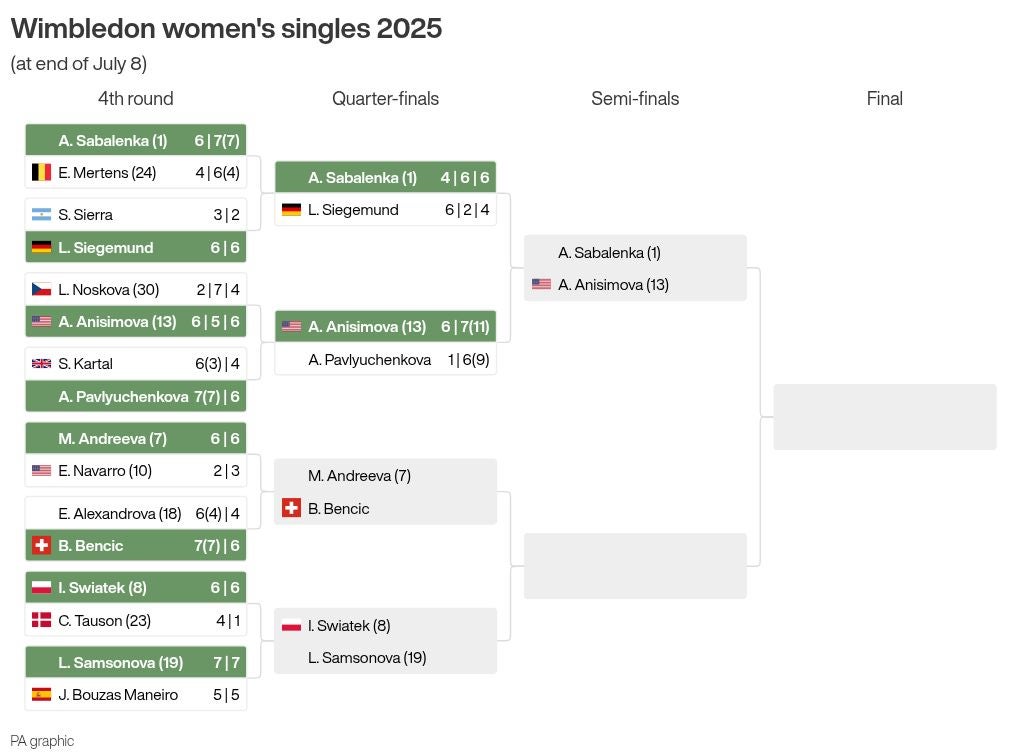The height and width of the screenshot is (756, 1020).
Task: Click the German flag beside L. Siegemund quarter-final
Action: point(291,209)
